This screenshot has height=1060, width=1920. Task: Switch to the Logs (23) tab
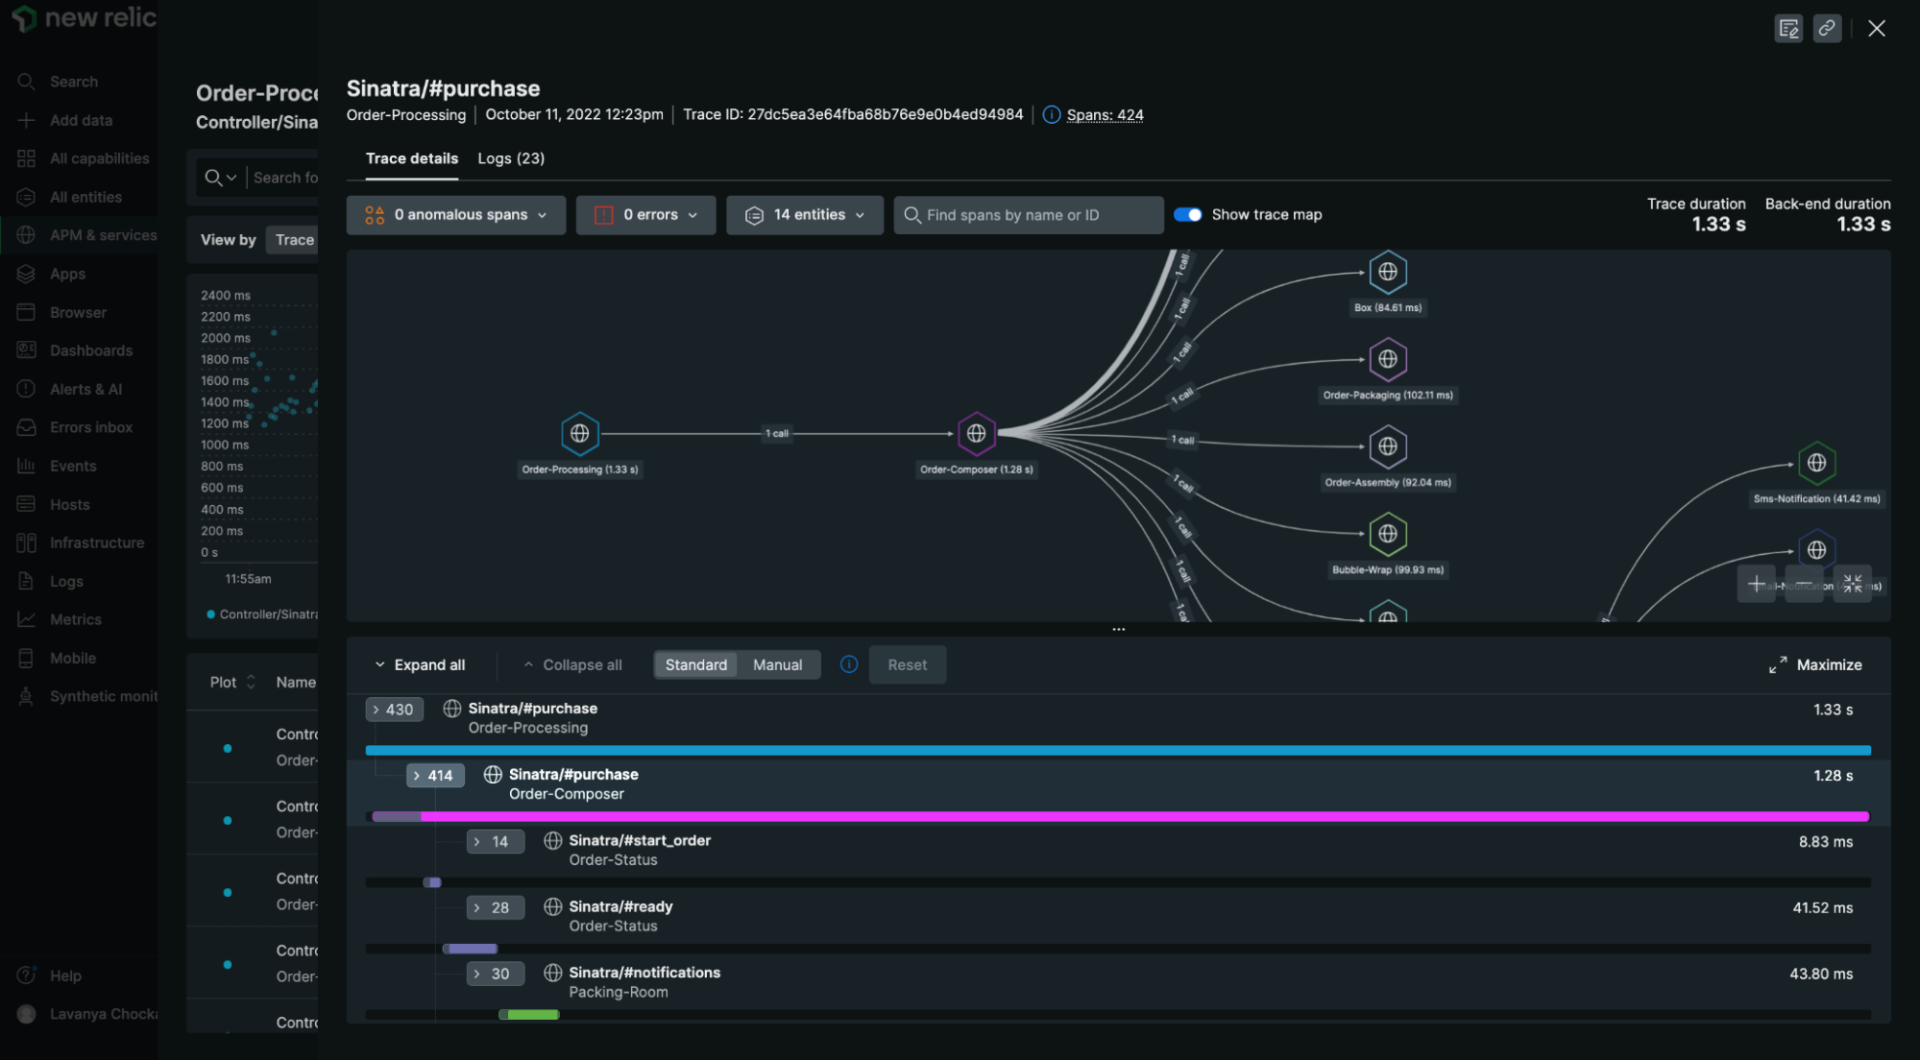pyautogui.click(x=511, y=158)
